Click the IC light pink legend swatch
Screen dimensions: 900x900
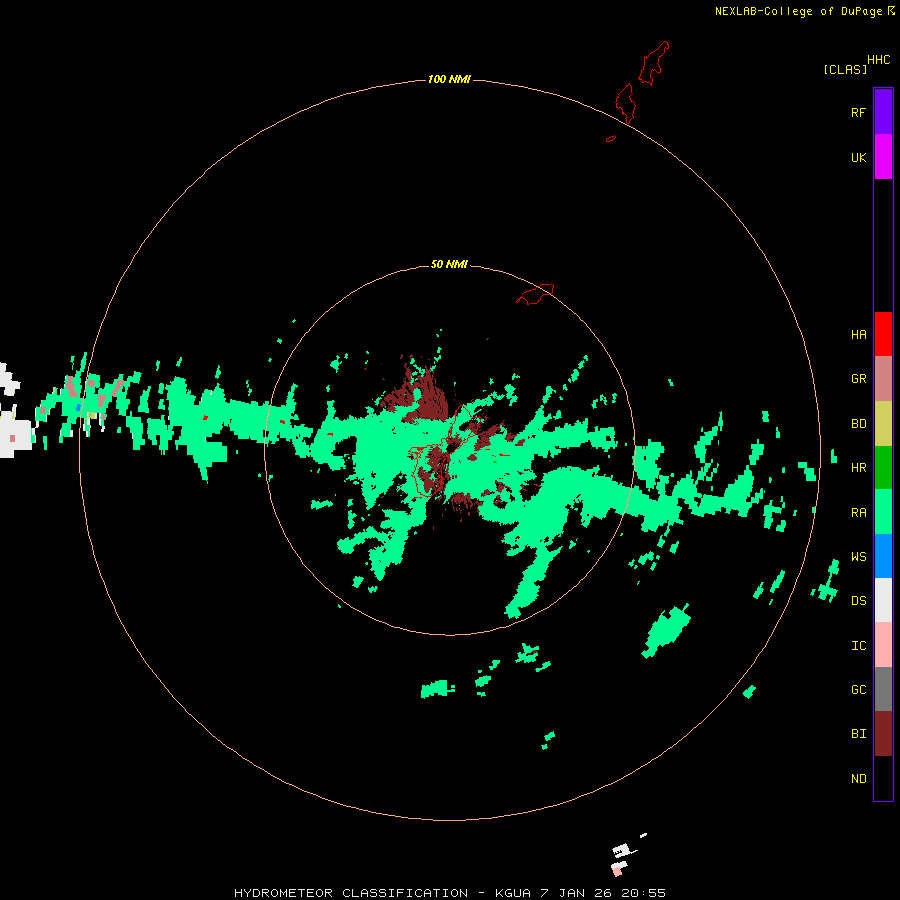coord(883,645)
